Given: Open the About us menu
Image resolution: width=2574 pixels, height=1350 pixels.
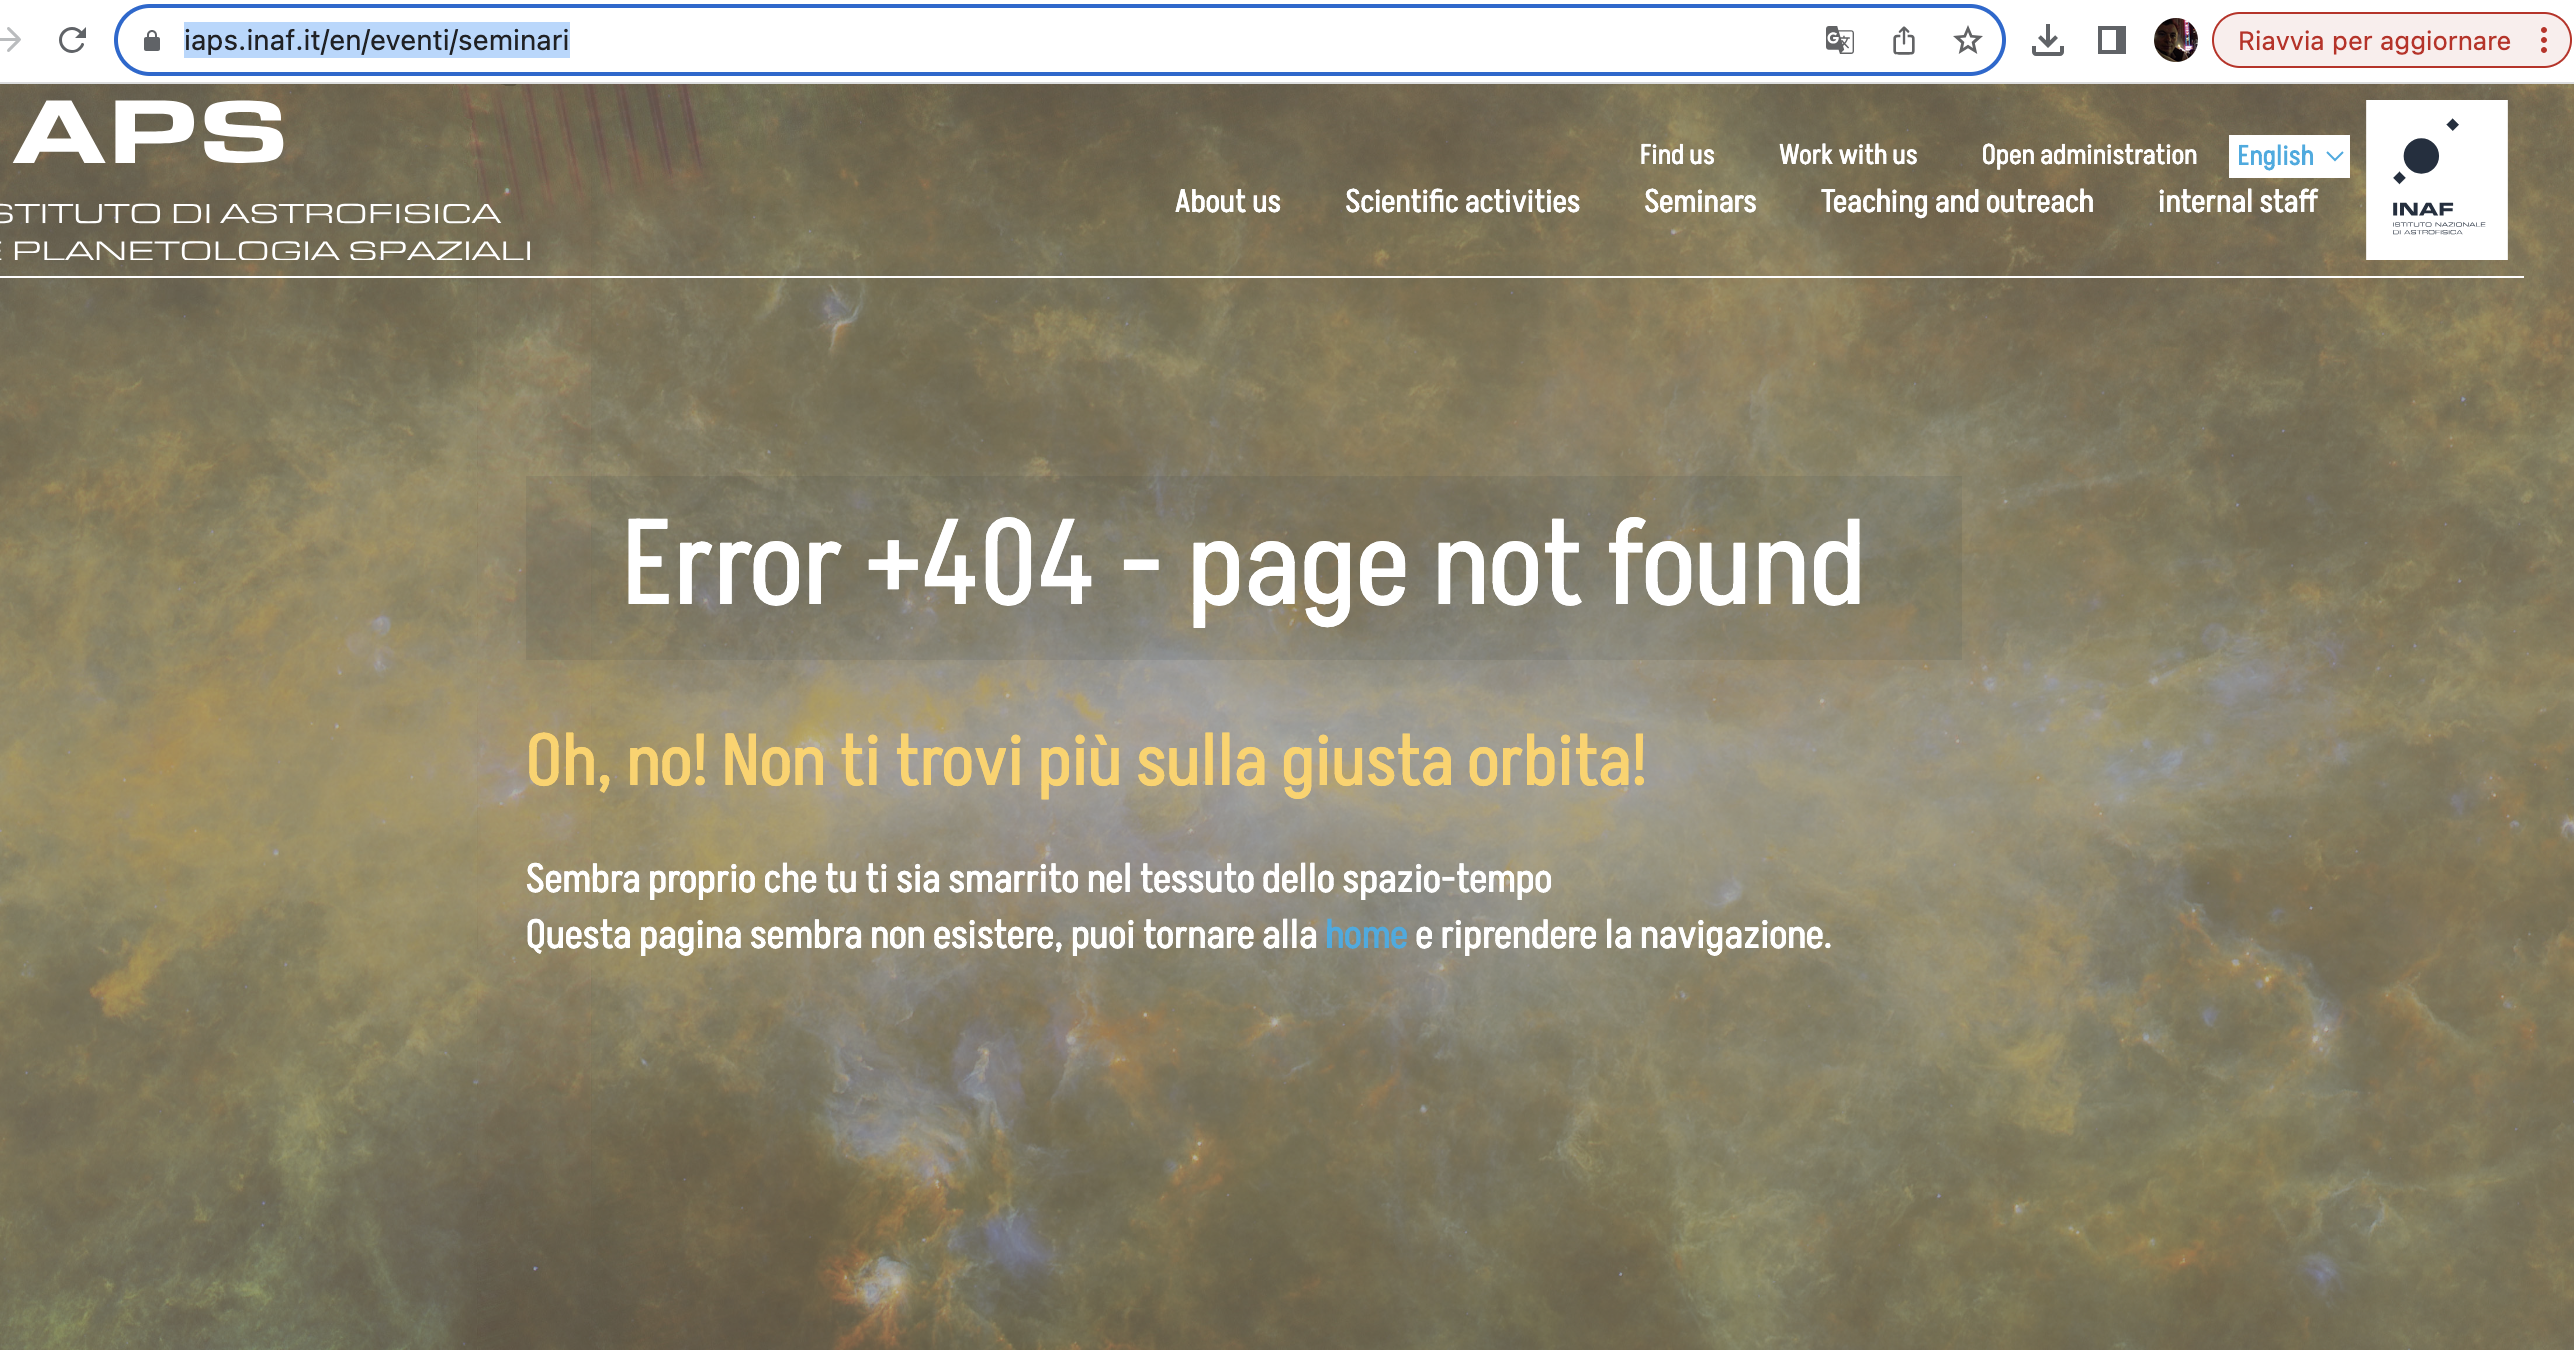Looking at the screenshot, I should pos(1227,202).
